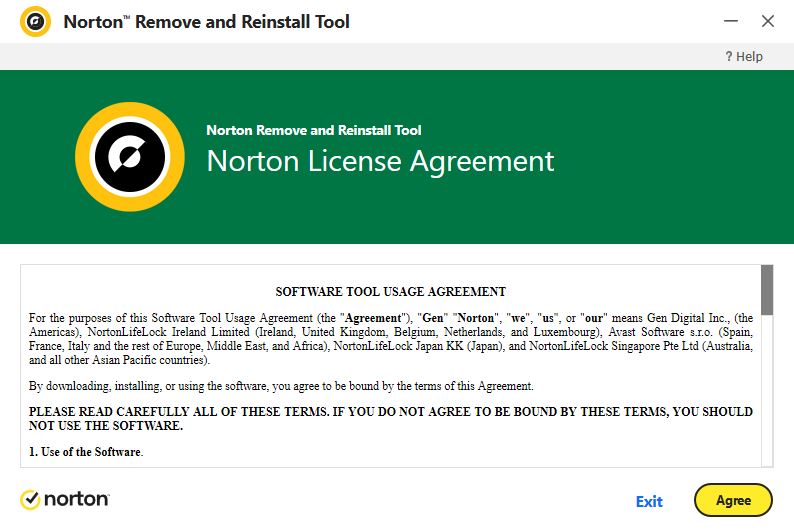Click the SOFTWARE TOOL USAGE AGREEMENT title
Viewport: 794px width, 530px height.
[390, 292]
